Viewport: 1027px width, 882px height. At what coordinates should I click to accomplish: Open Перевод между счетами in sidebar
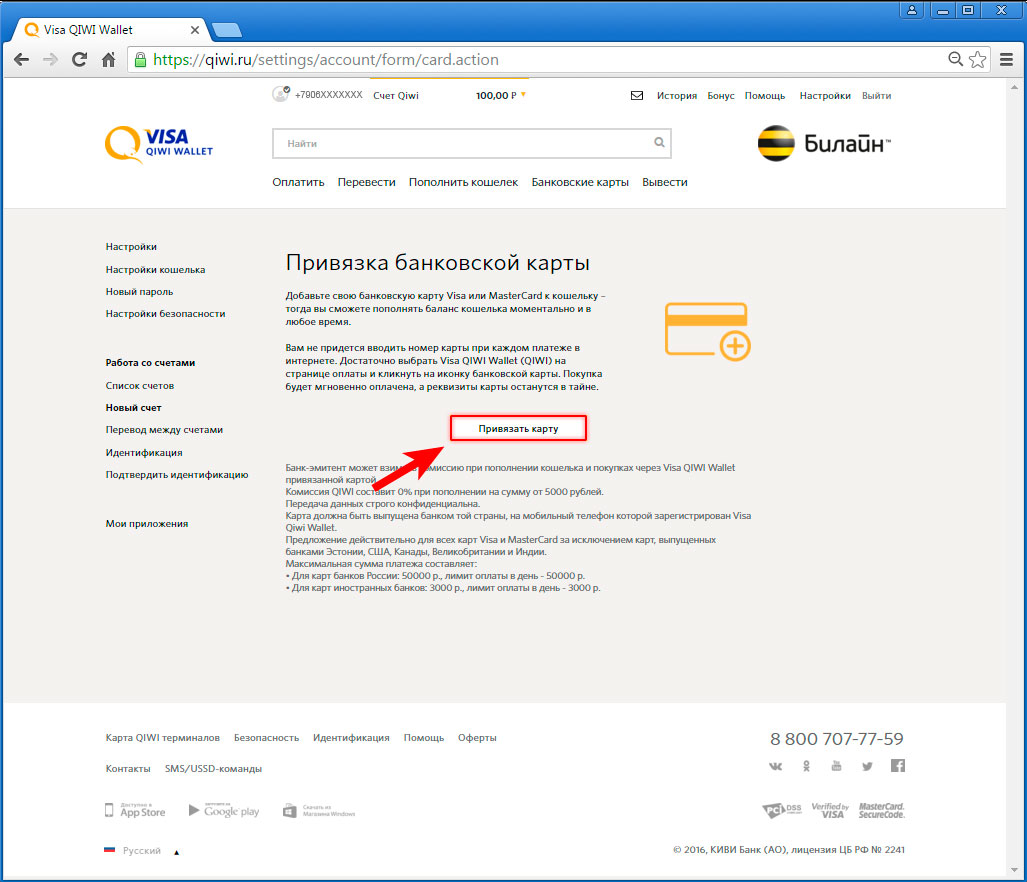coord(164,430)
